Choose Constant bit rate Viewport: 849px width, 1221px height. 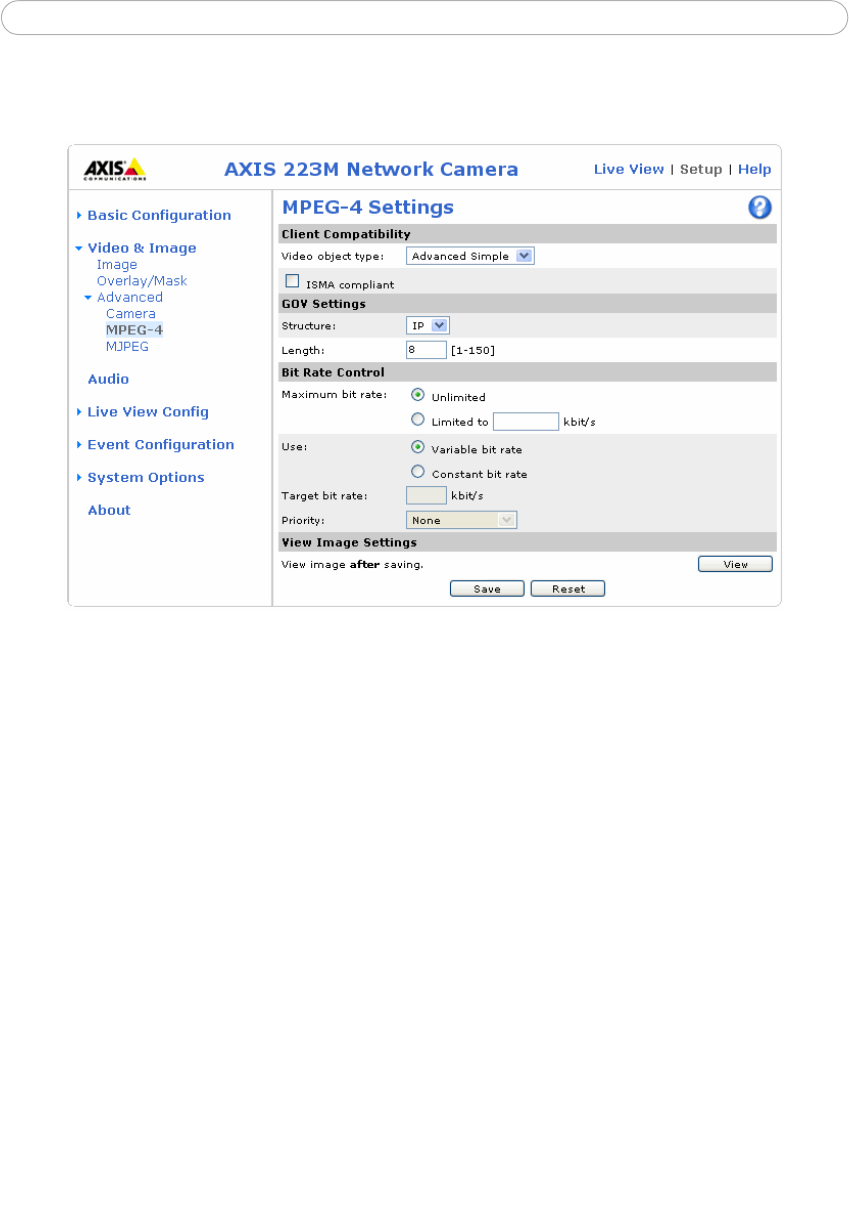[418, 473]
